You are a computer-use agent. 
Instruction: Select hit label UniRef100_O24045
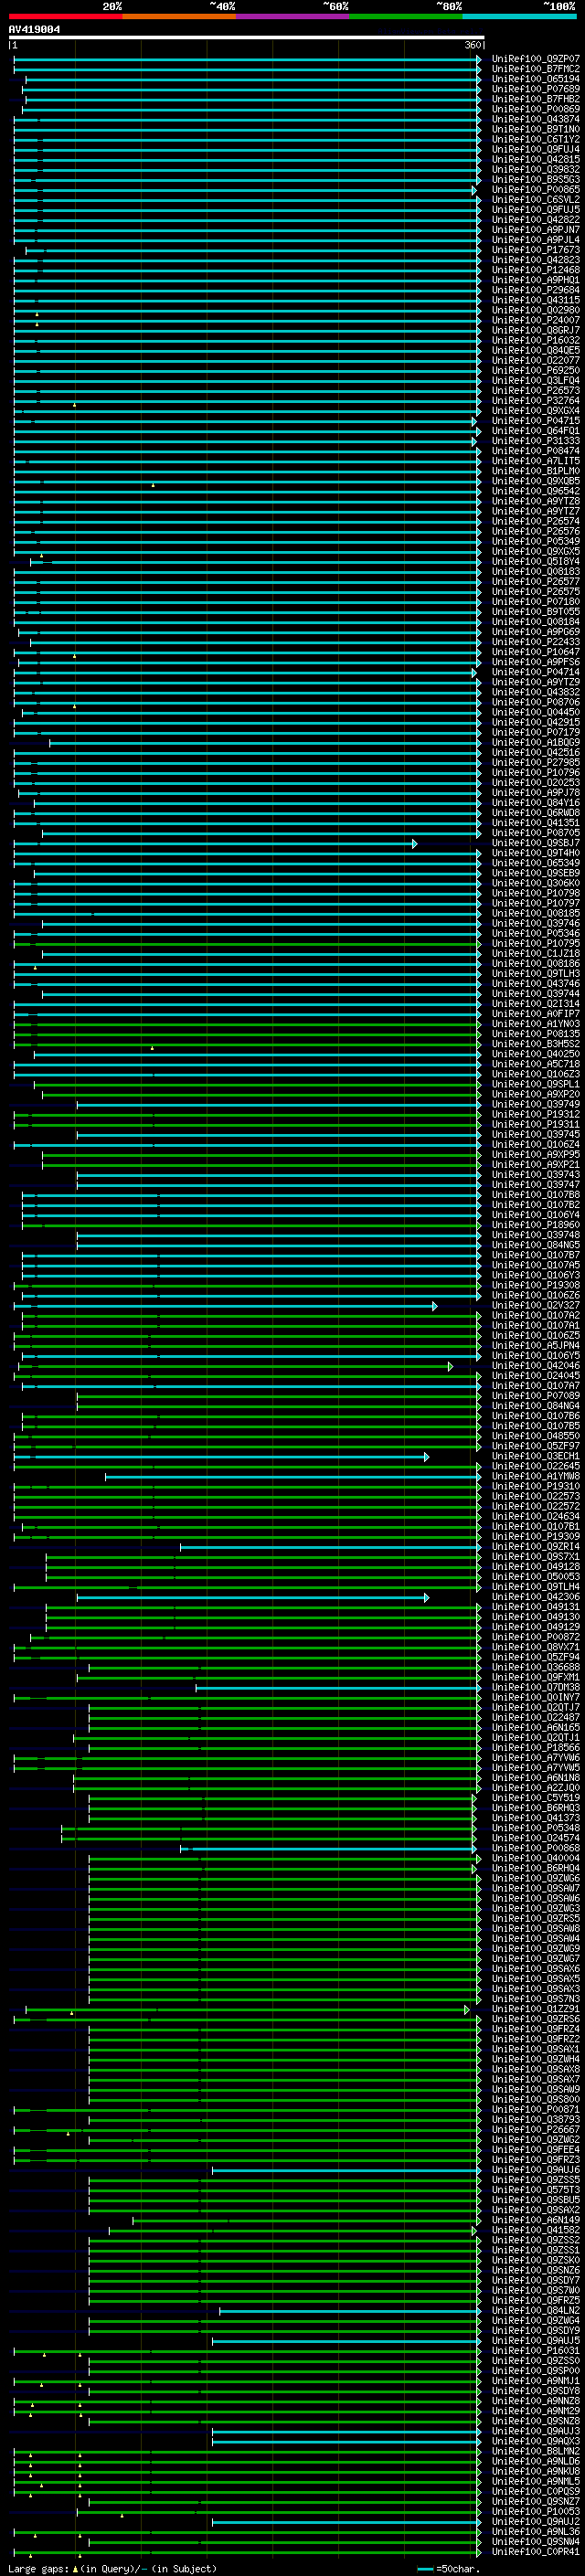coord(536,1376)
